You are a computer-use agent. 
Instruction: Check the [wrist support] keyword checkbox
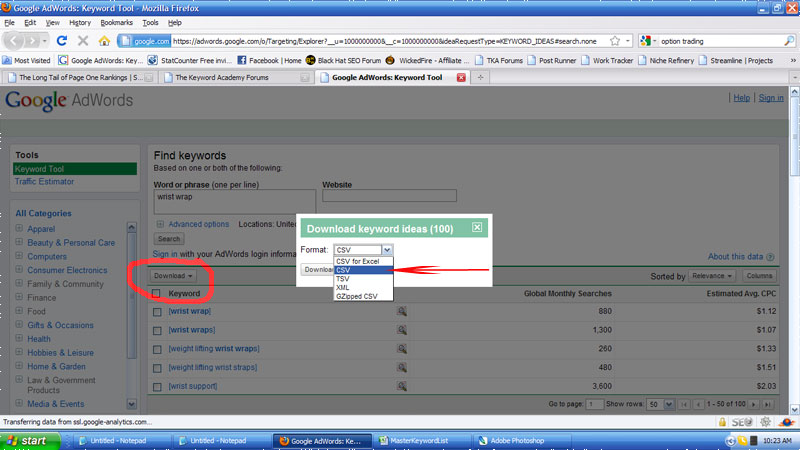pyautogui.click(x=157, y=387)
